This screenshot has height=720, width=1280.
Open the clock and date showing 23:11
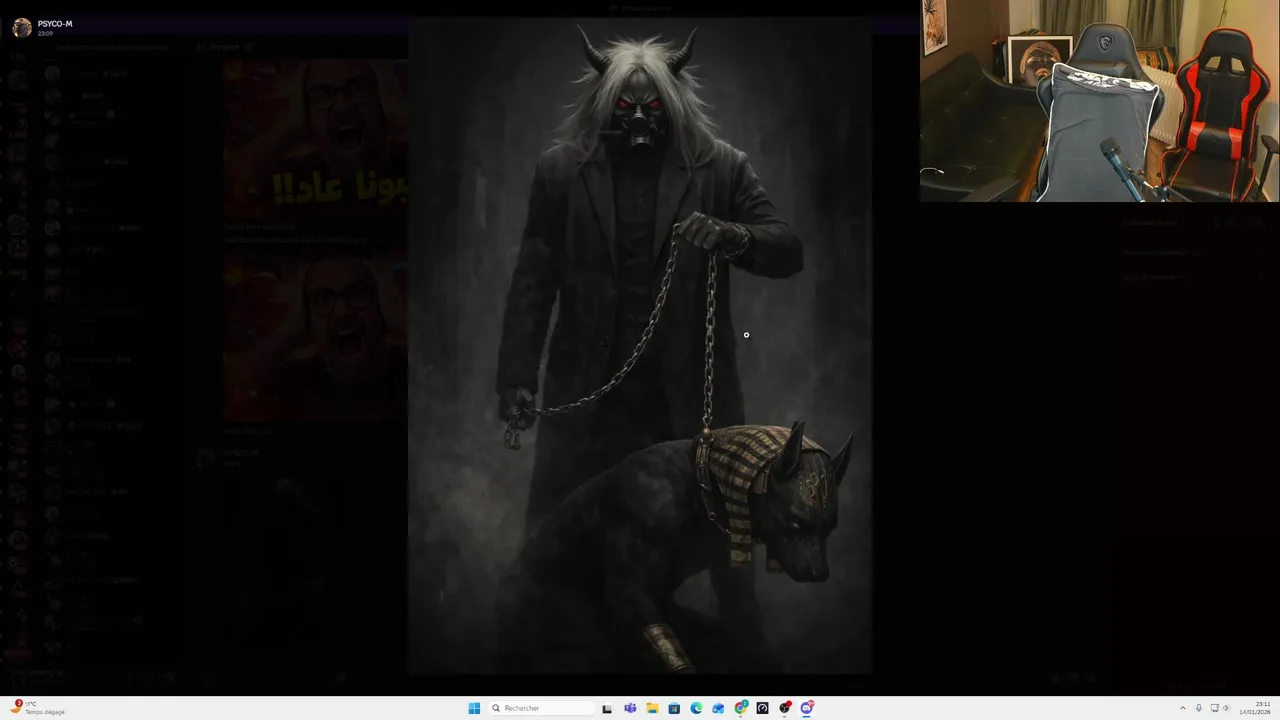click(x=1255, y=708)
